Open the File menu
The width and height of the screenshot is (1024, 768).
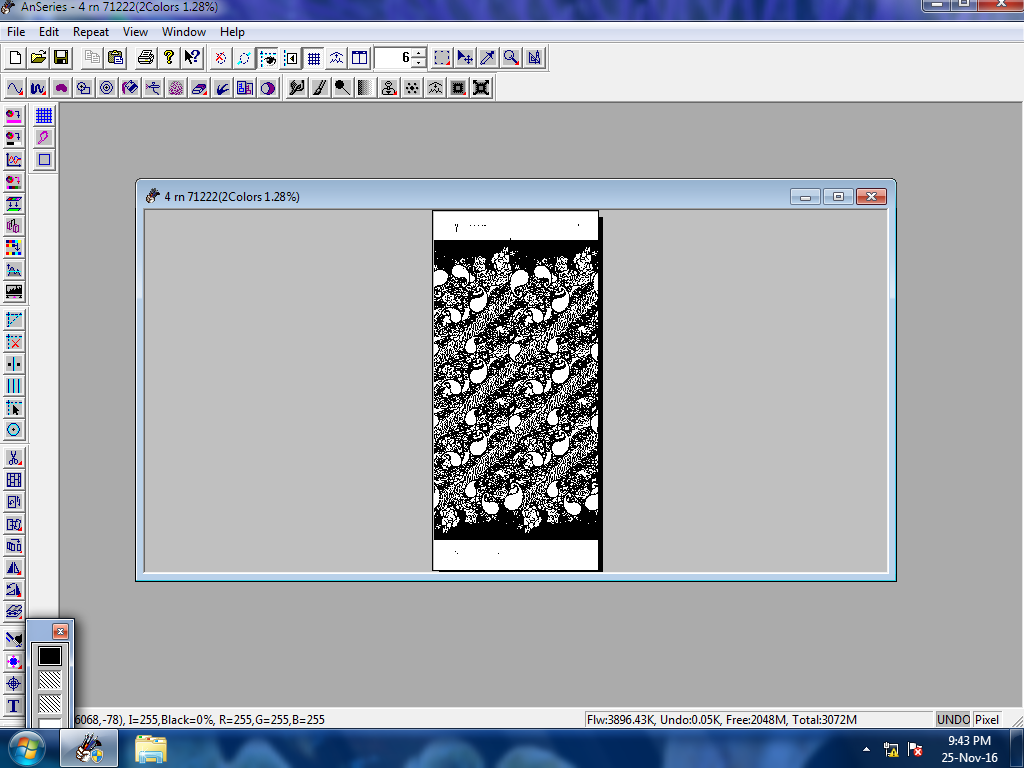click(16, 31)
